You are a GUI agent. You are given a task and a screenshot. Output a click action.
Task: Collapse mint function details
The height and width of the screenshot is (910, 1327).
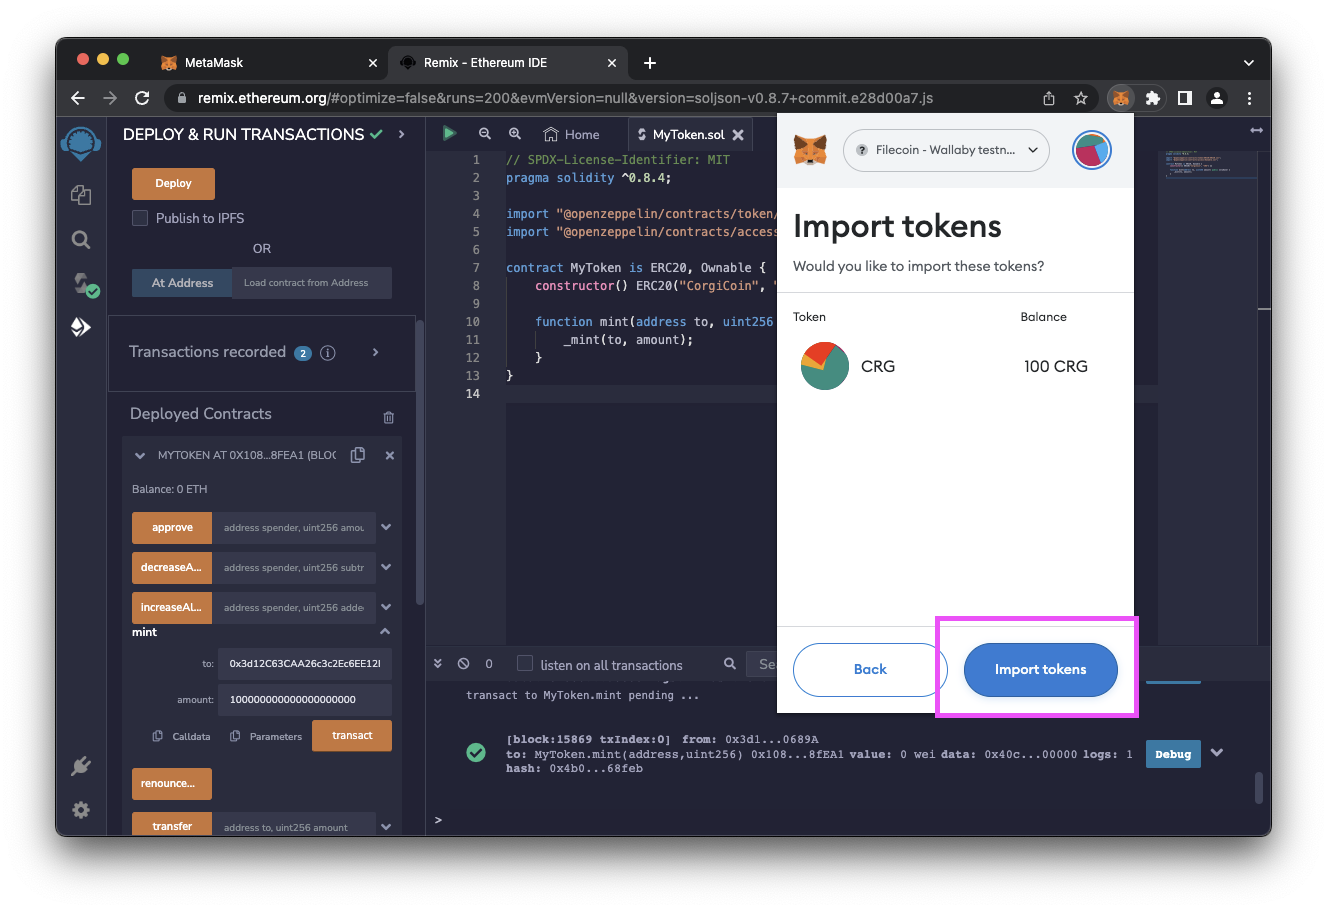(385, 632)
